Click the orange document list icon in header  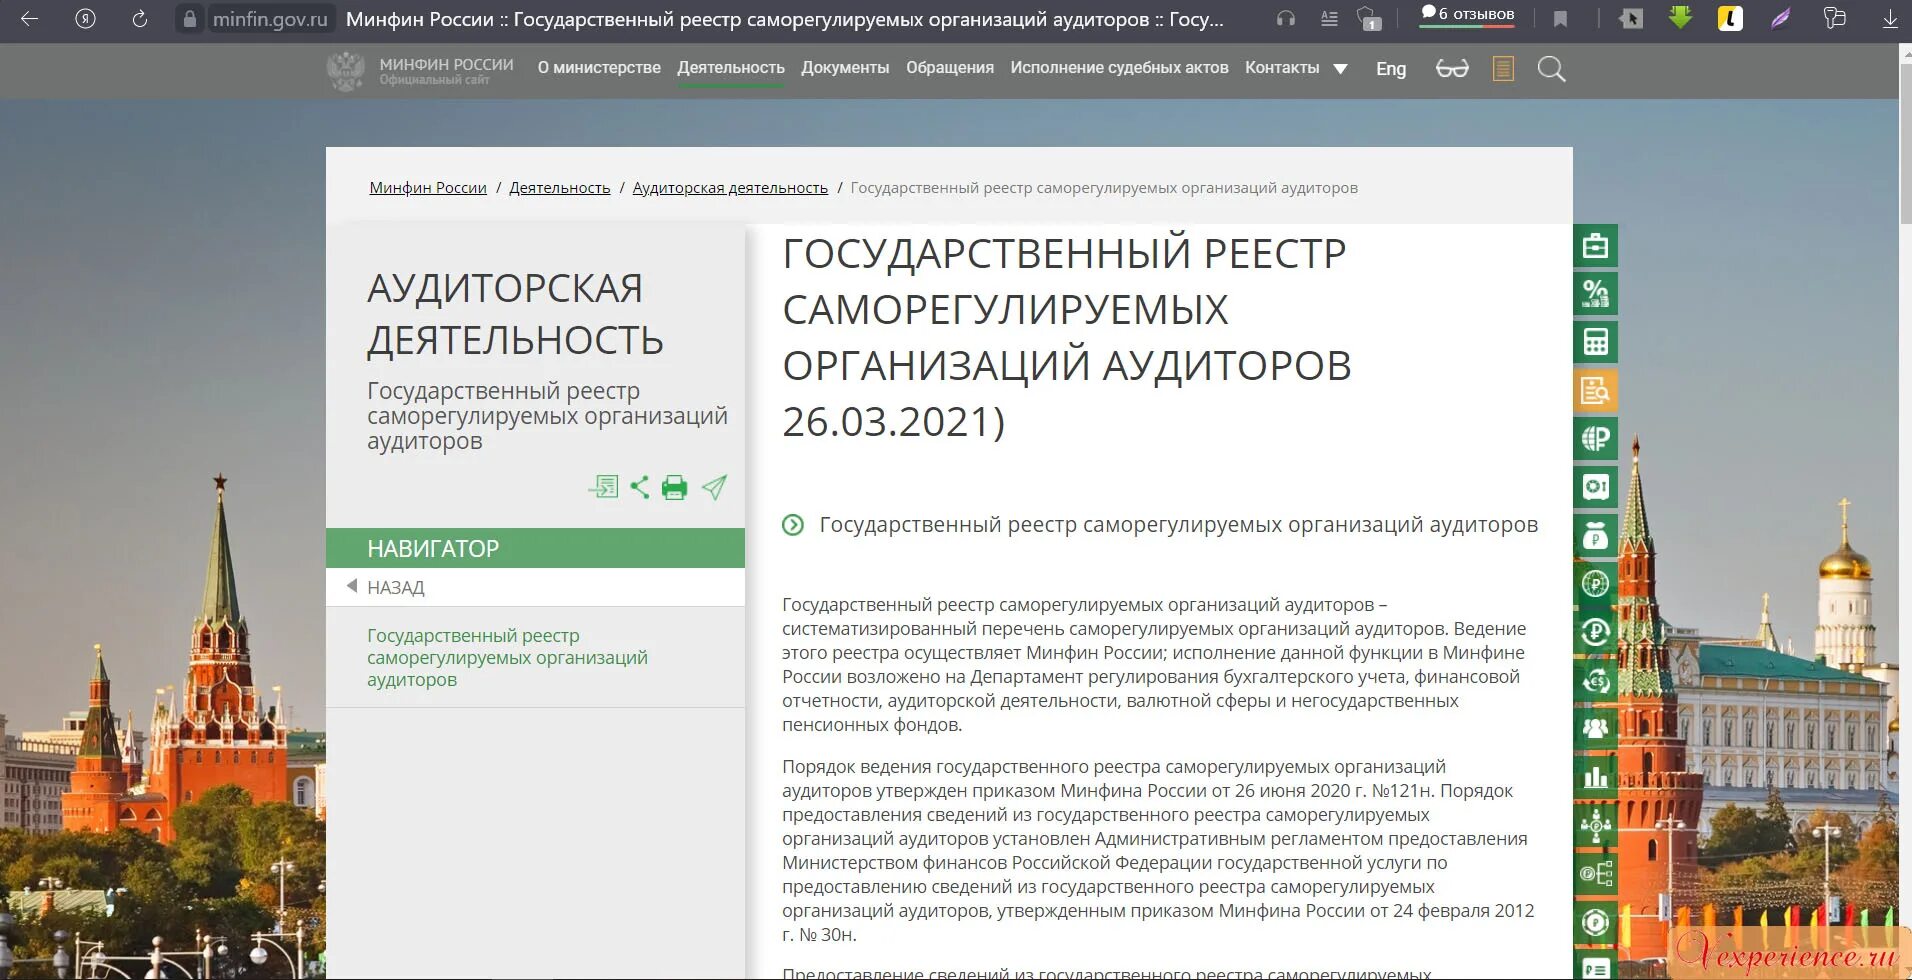1503,69
